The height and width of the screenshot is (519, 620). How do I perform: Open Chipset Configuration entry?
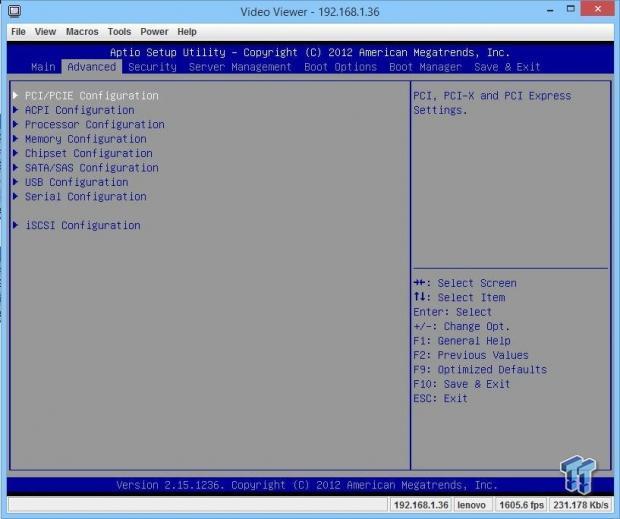89,153
